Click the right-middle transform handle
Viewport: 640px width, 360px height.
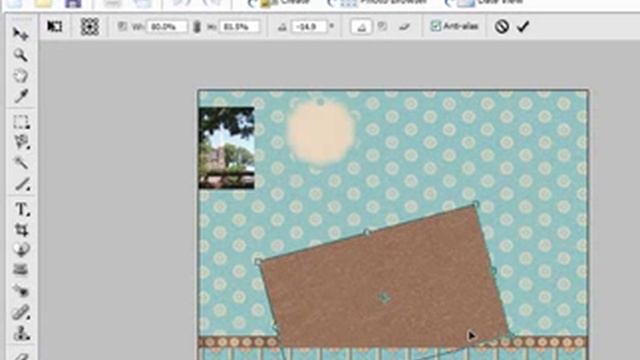click(x=493, y=270)
